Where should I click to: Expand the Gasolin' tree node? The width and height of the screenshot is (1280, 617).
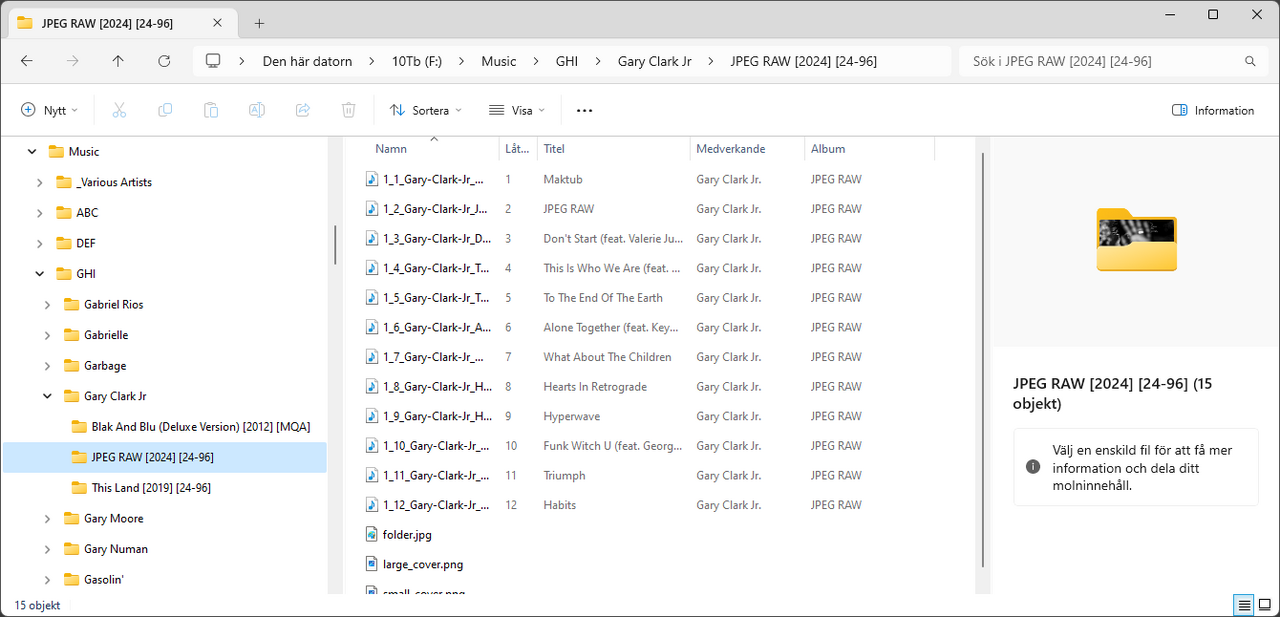pos(47,579)
